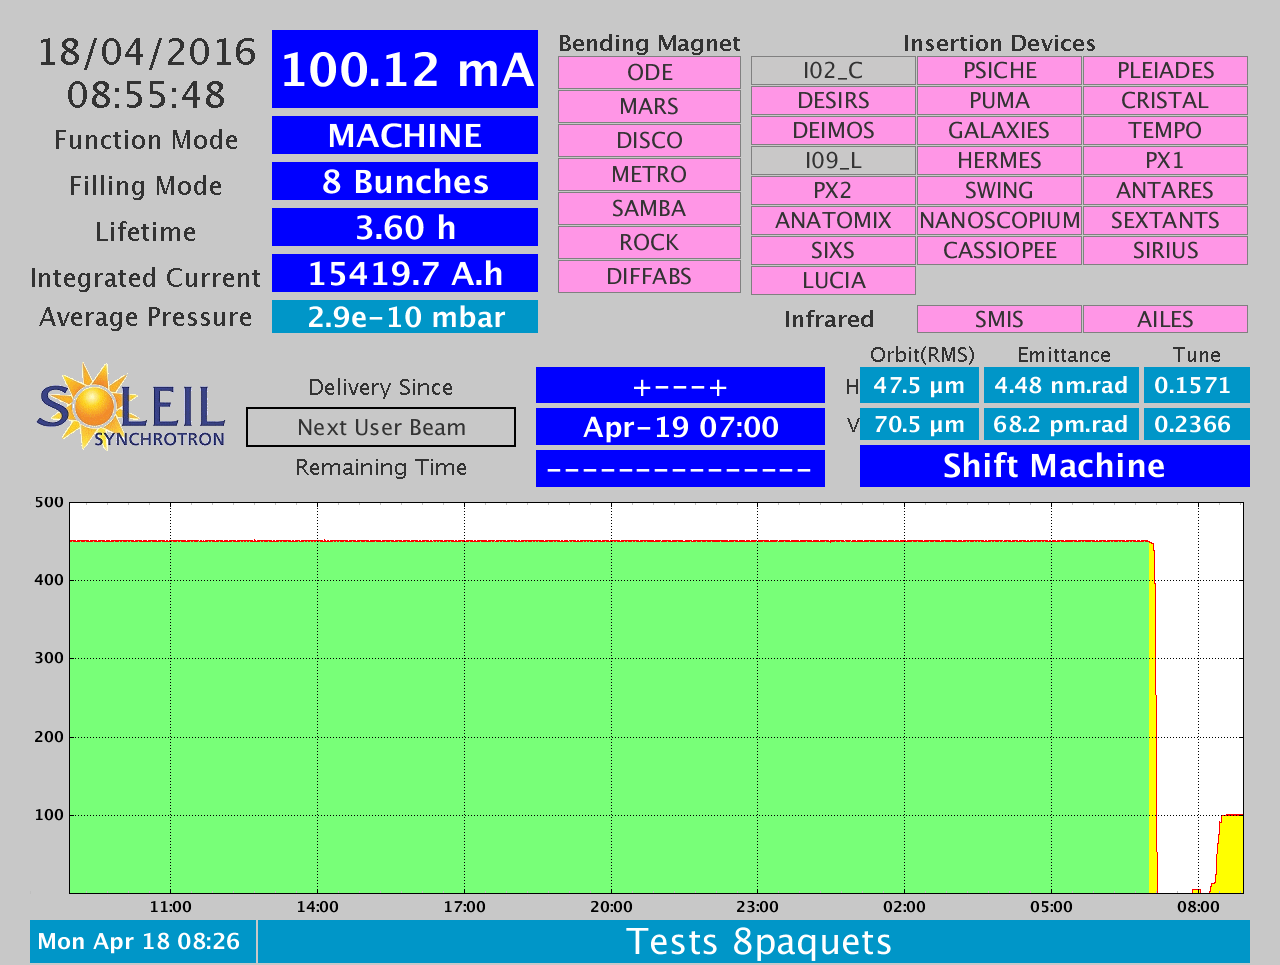The image size is (1280, 965).
Task: Click the NANOSCOPIUM beamline box
Action: click(999, 221)
